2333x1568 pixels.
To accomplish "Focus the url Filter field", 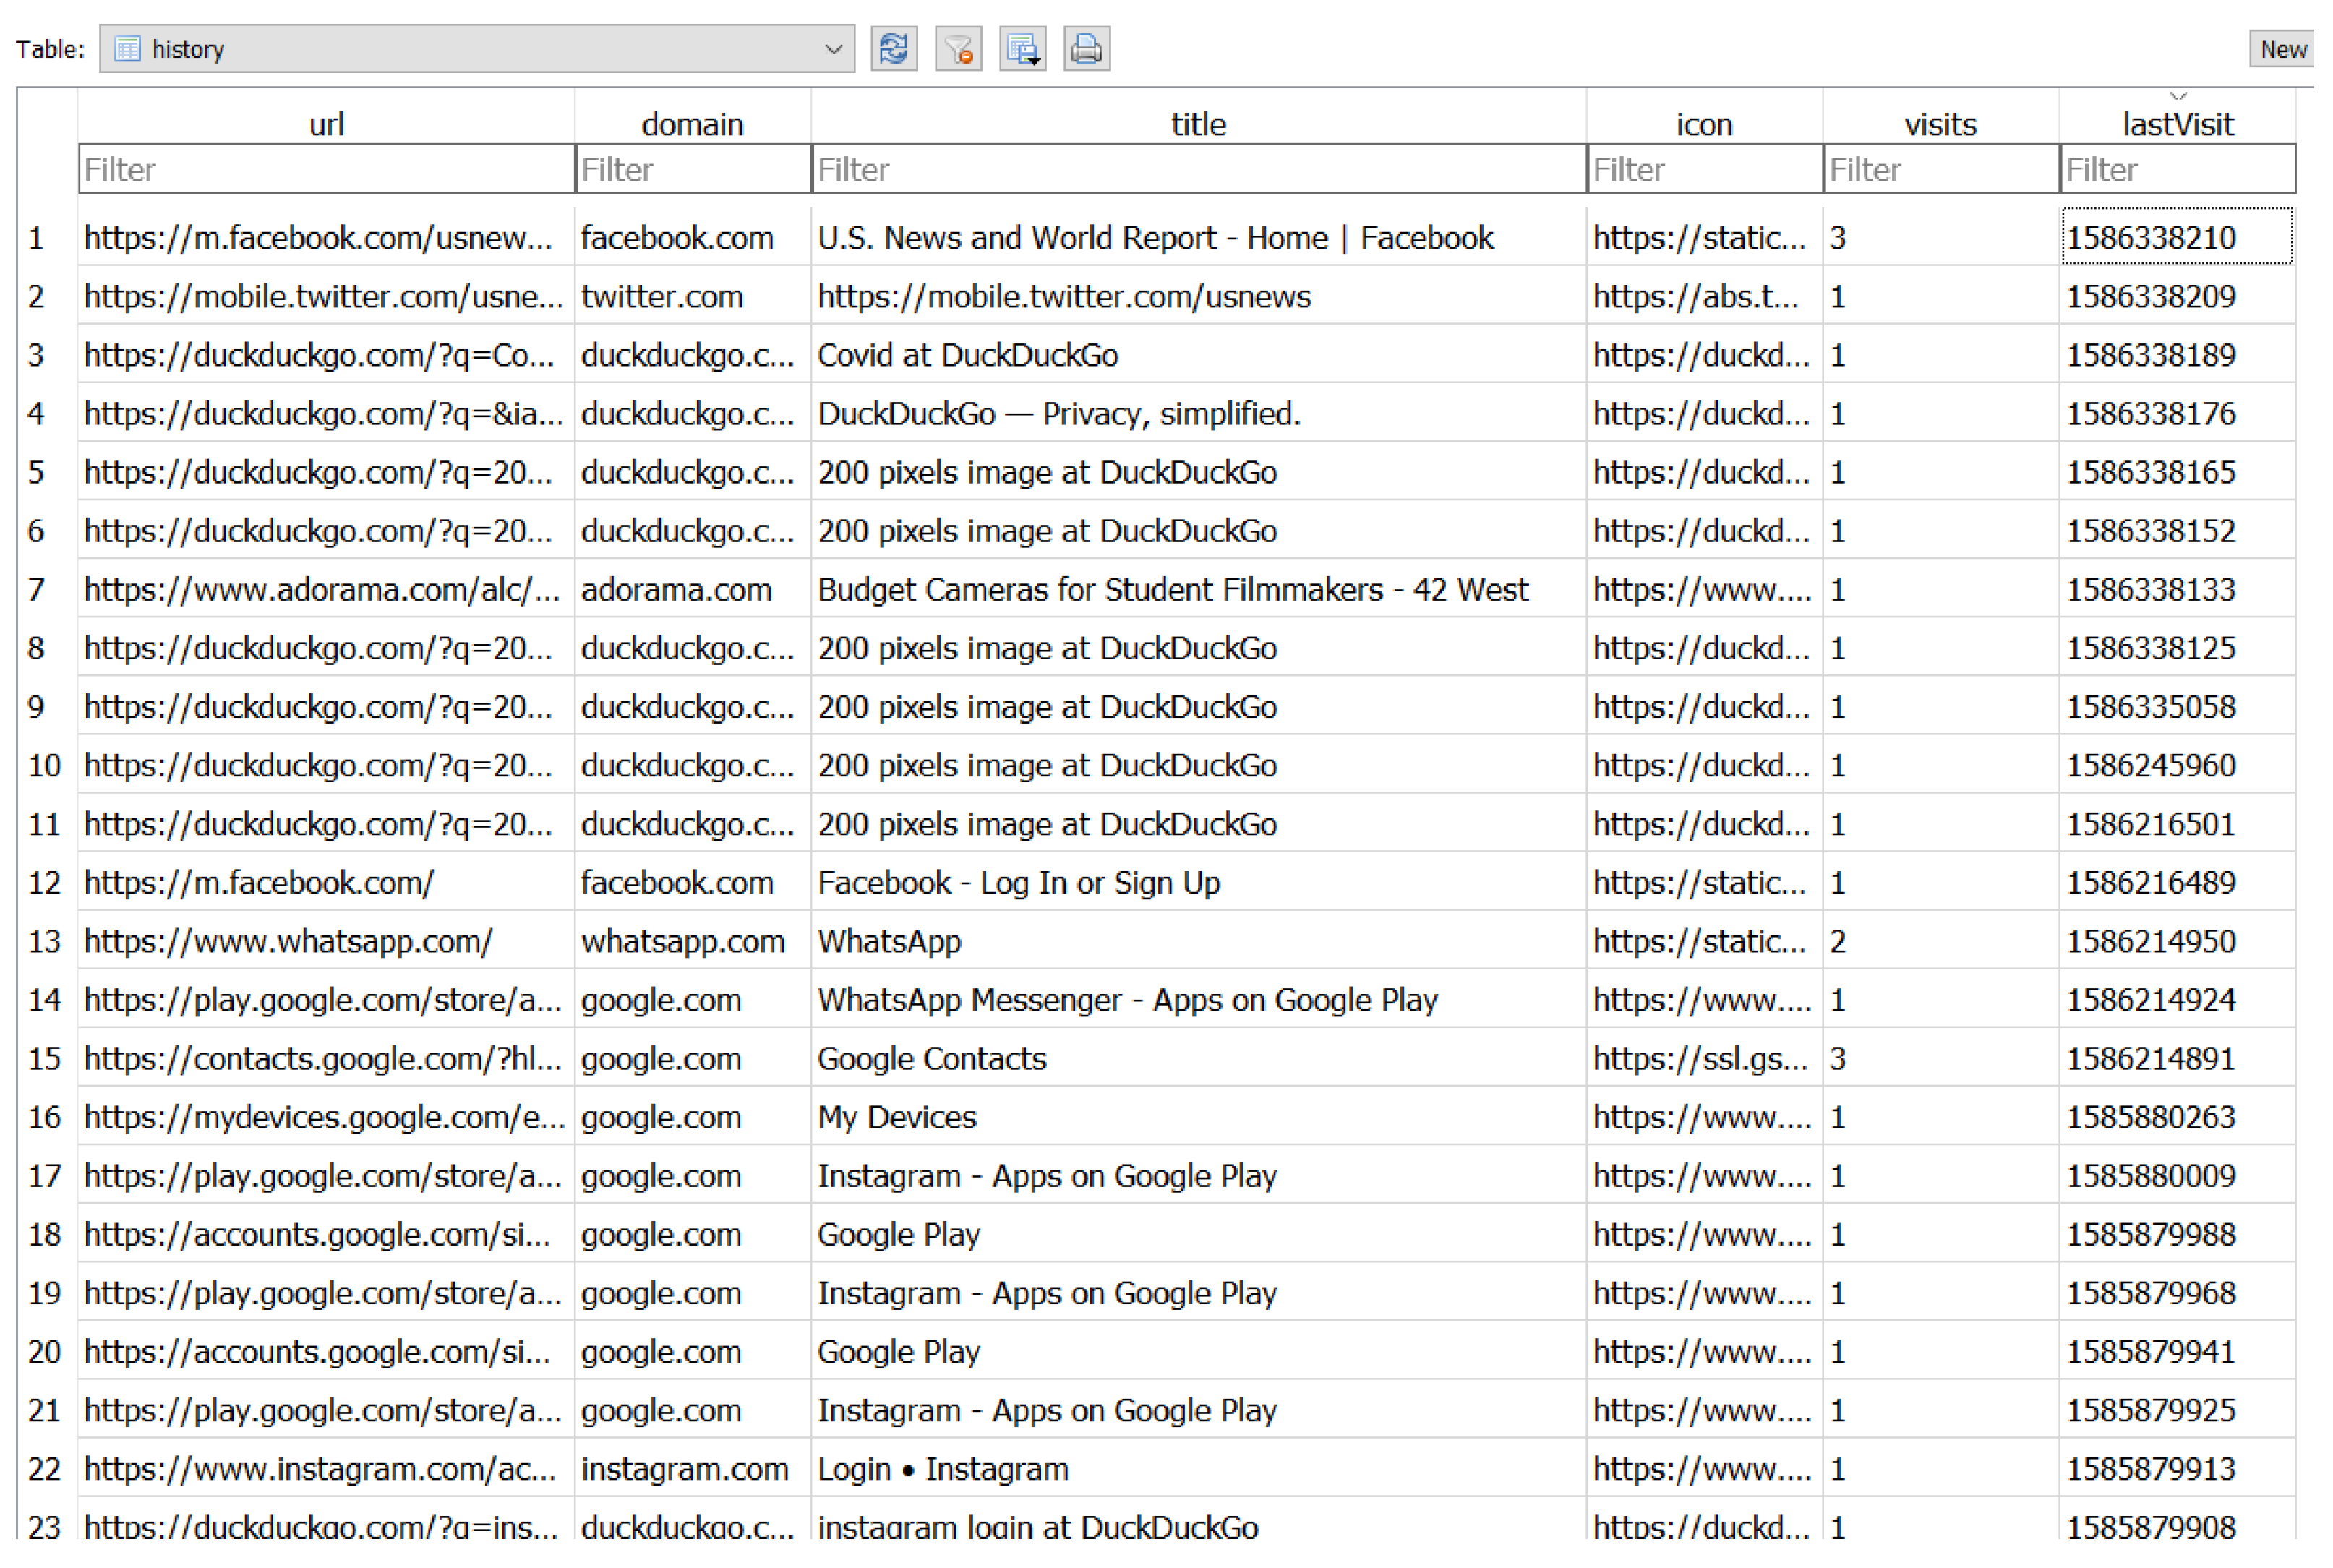I will 326,169.
